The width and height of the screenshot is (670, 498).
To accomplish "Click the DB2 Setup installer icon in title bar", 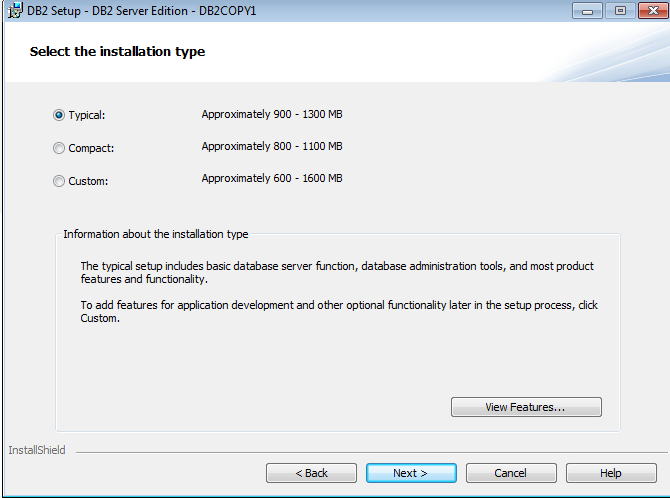I will tap(15, 10).
